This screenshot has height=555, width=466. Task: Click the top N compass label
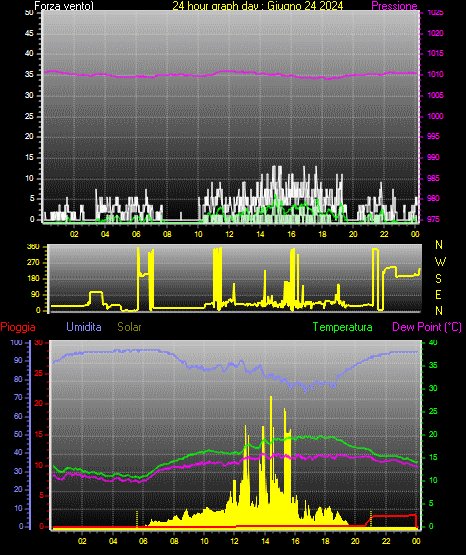click(x=439, y=245)
